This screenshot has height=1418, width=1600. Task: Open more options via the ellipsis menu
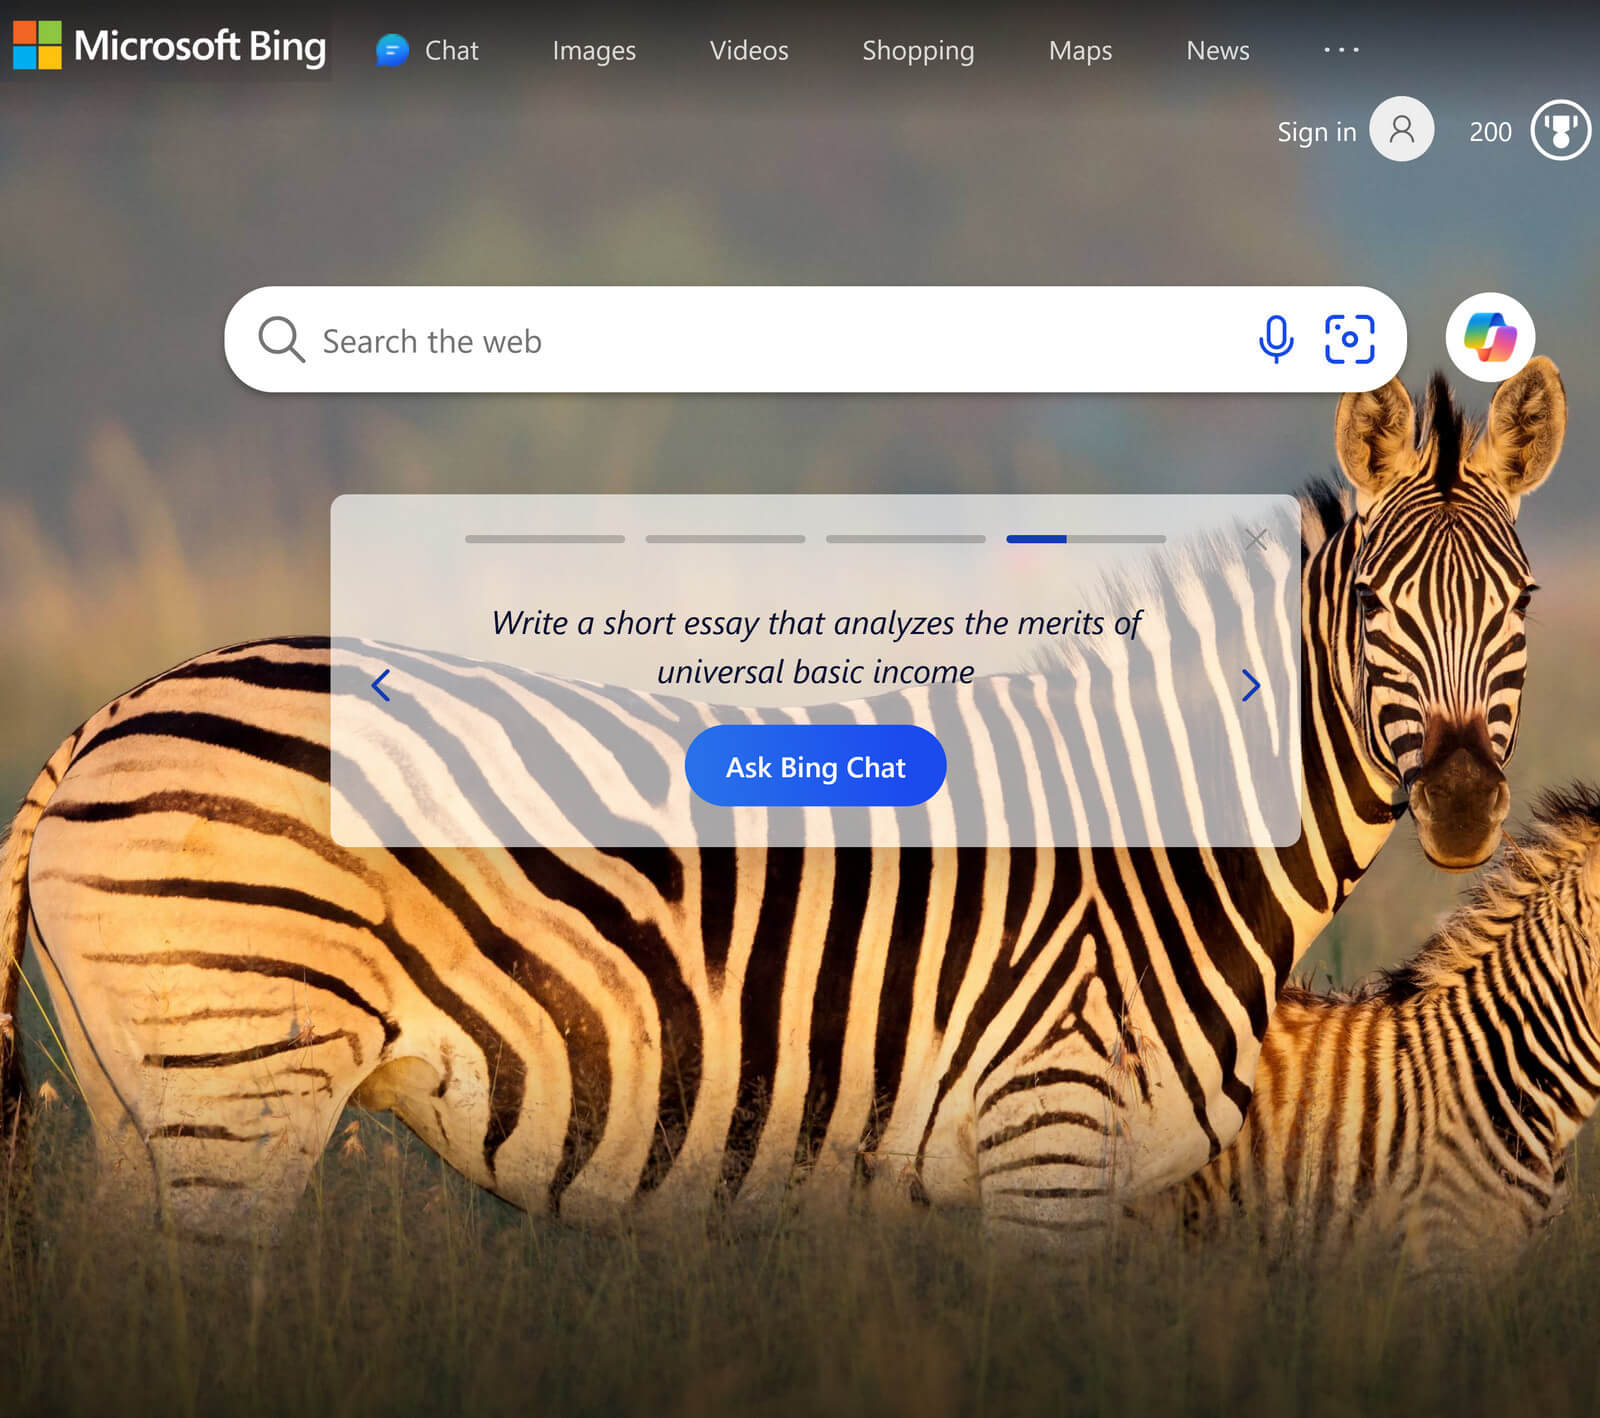(x=1340, y=50)
